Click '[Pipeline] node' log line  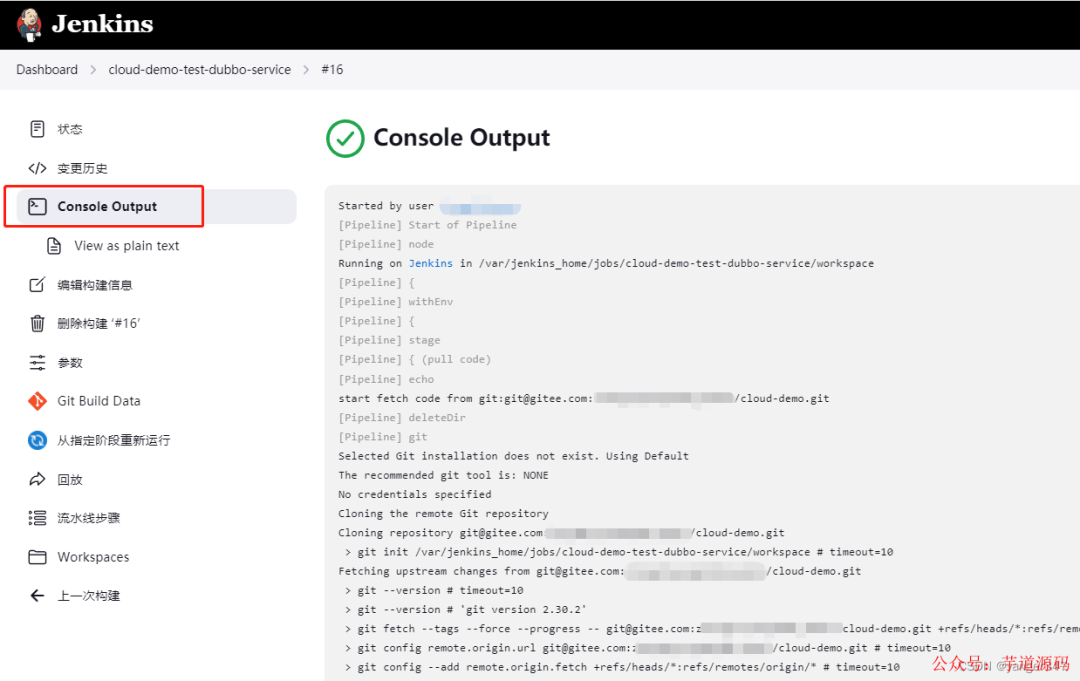[386, 244]
